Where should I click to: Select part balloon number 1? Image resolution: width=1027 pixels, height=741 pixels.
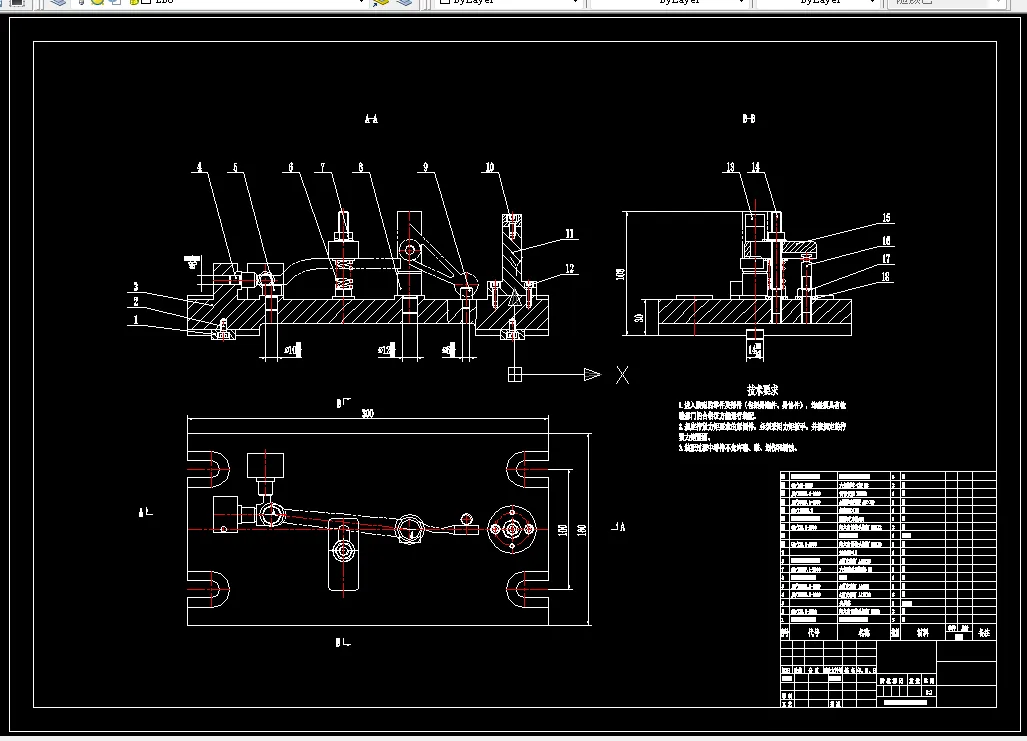coord(136,320)
